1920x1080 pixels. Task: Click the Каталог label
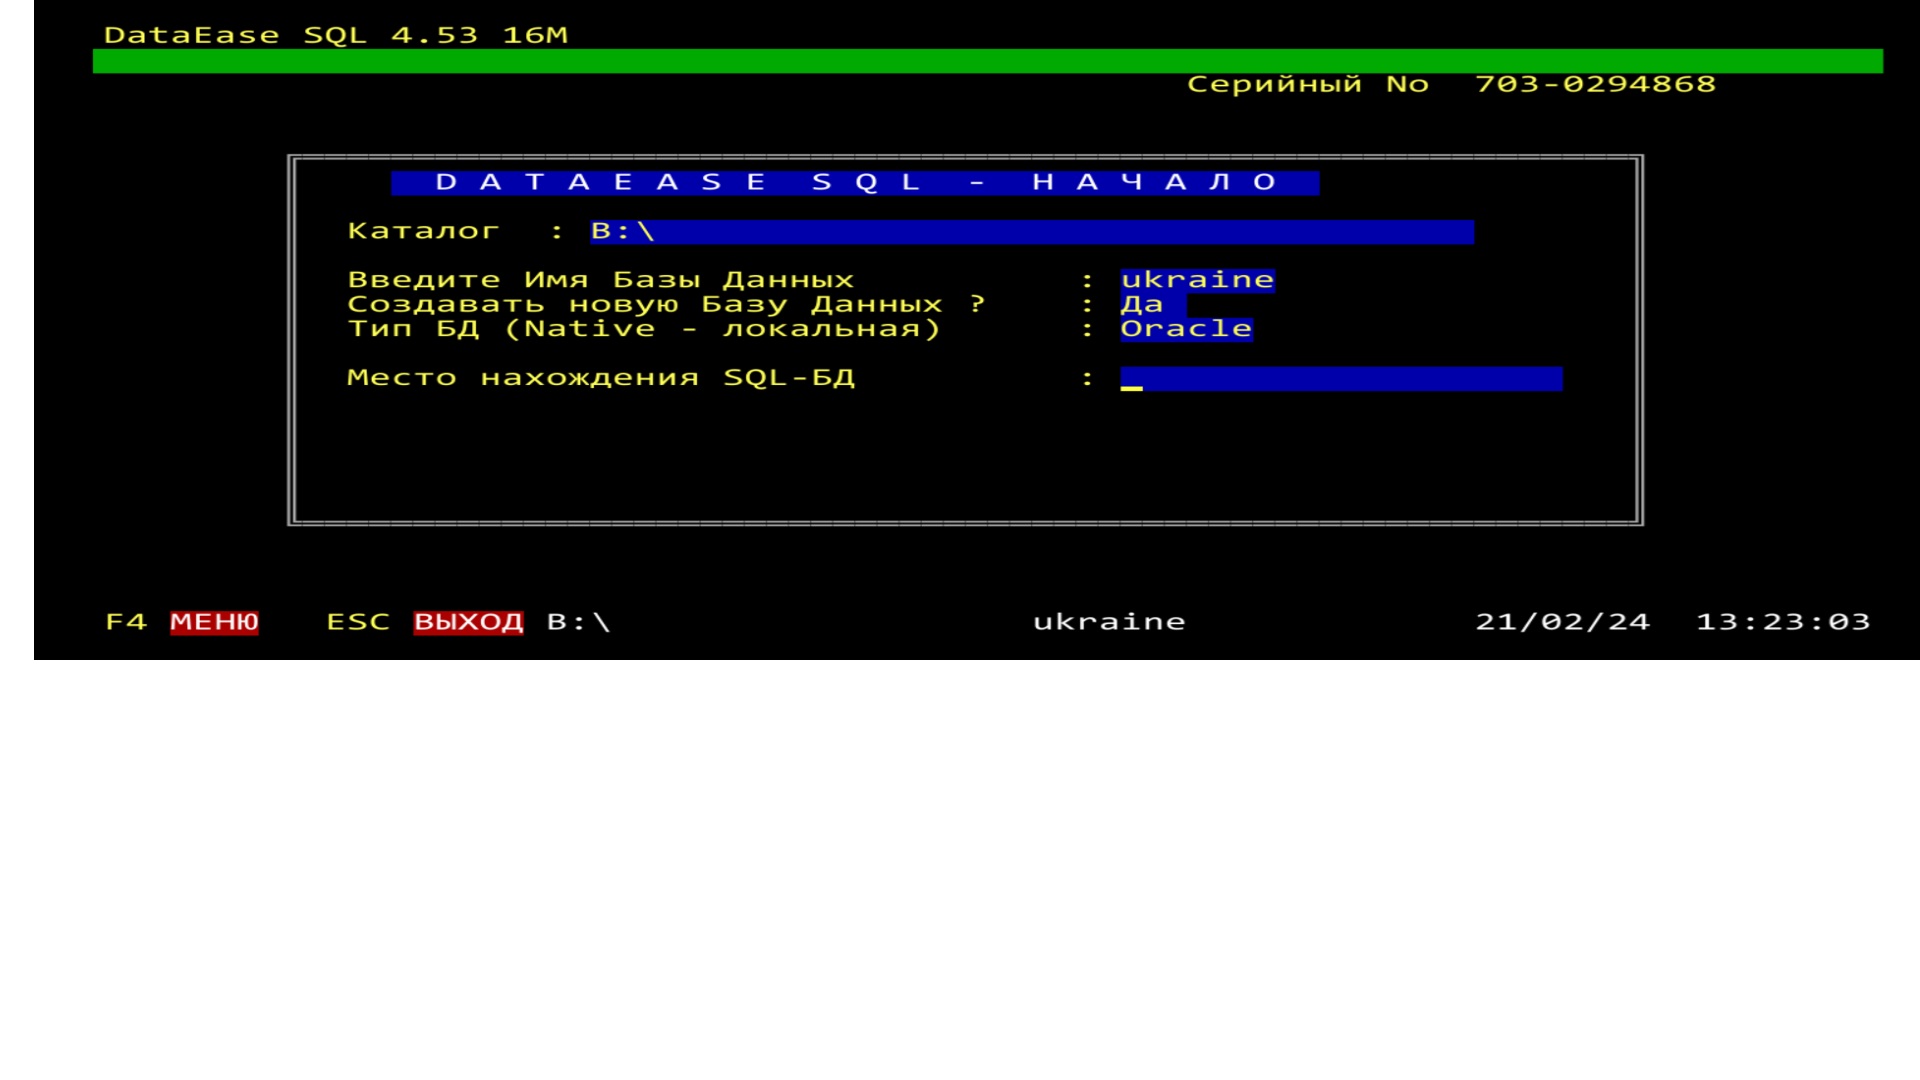point(423,231)
